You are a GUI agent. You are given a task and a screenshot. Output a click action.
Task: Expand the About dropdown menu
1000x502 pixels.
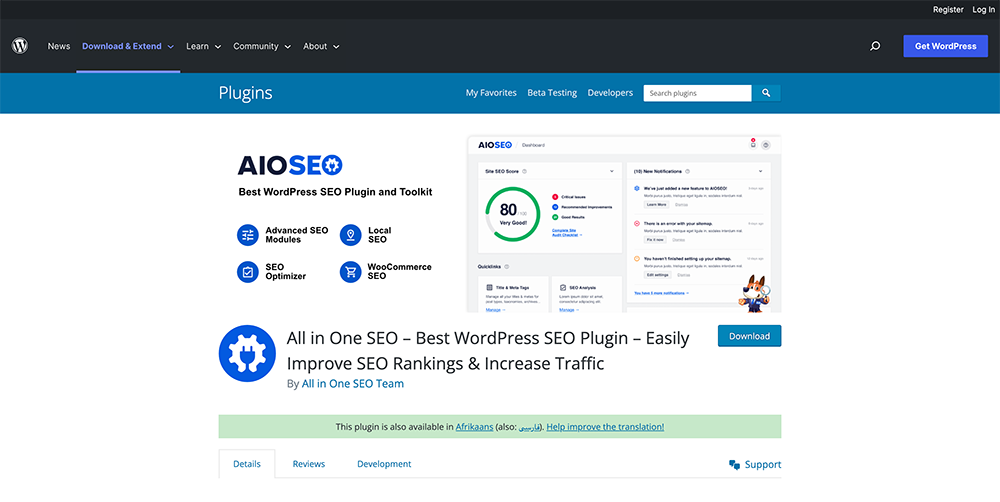pyautogui.click(x=321, y=46)
